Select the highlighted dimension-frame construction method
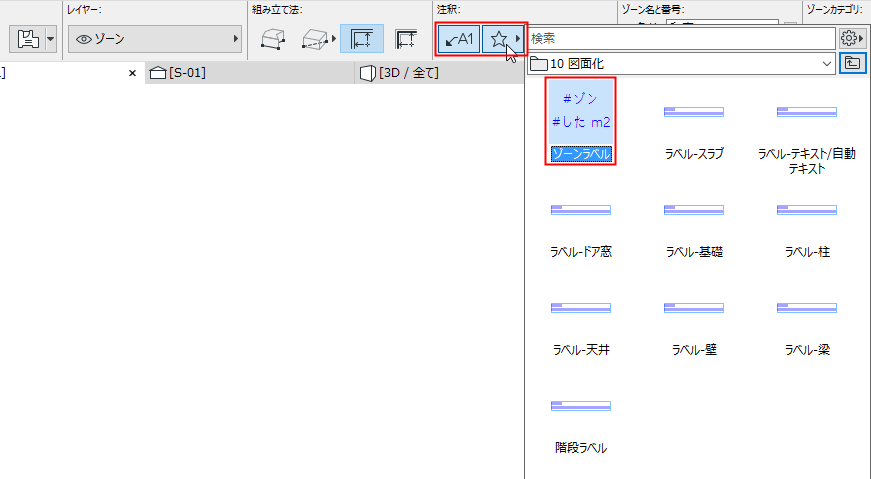871x479 pixels. pos(362,39)
